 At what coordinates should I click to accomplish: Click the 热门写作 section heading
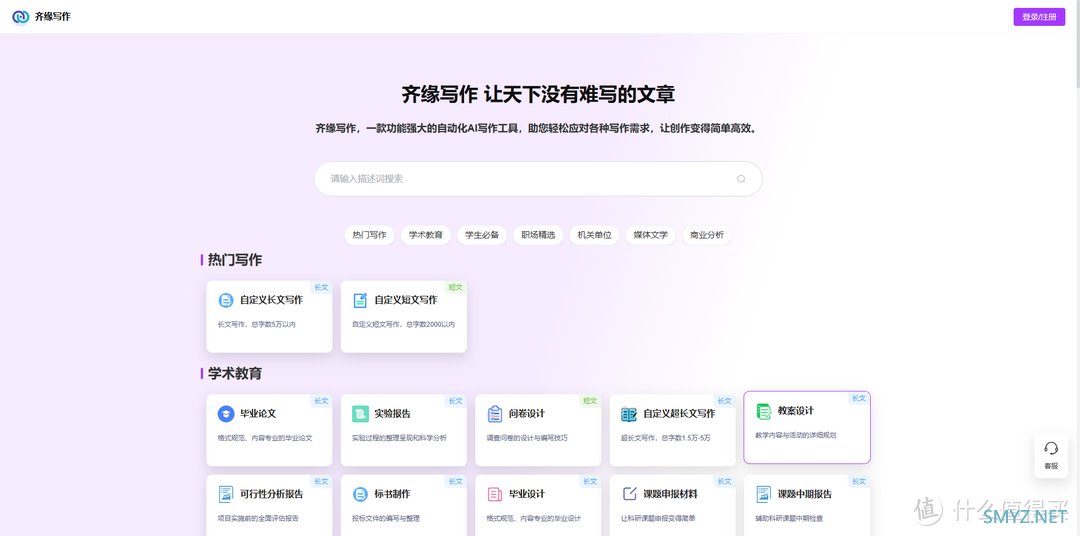(235, 260)
